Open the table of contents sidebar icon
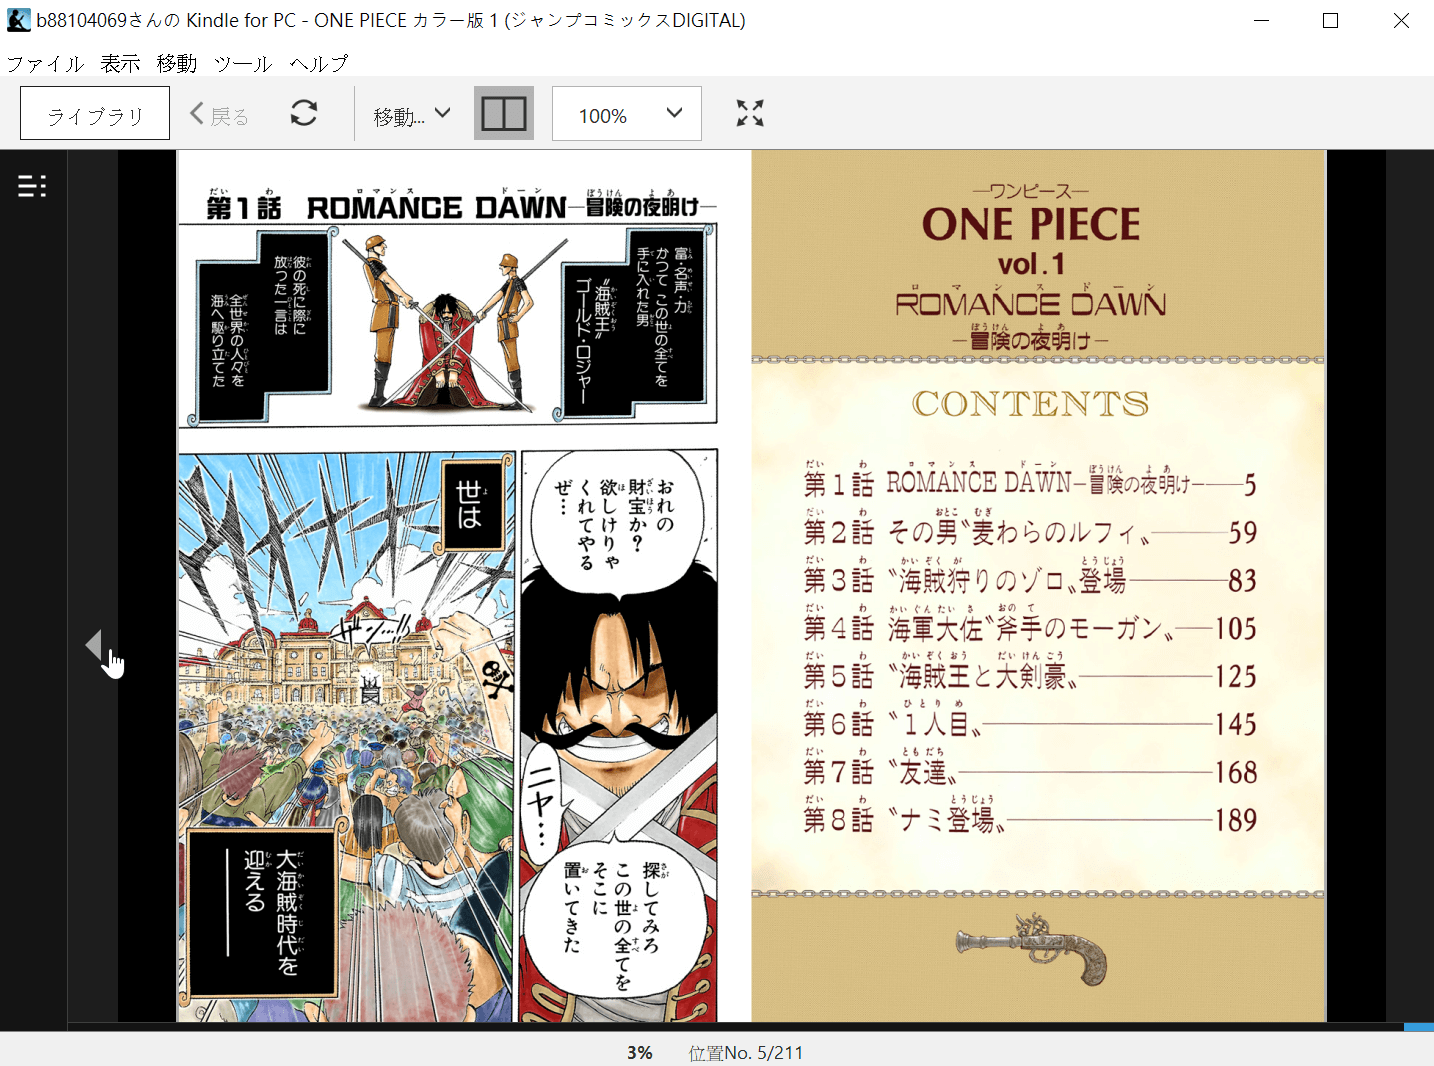 click(x=32, y=186)
